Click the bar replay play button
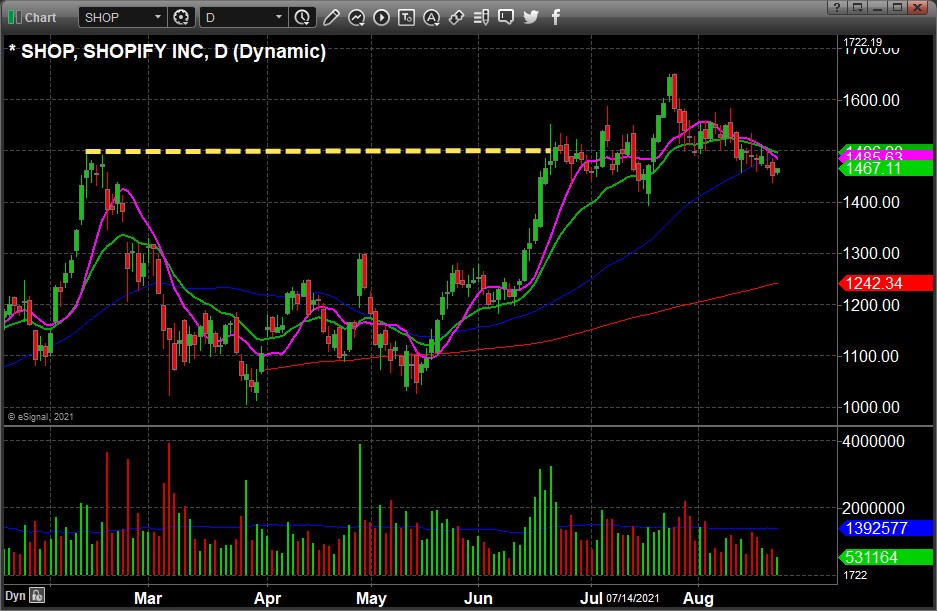 pyautogui.click(x=381, y=17)
